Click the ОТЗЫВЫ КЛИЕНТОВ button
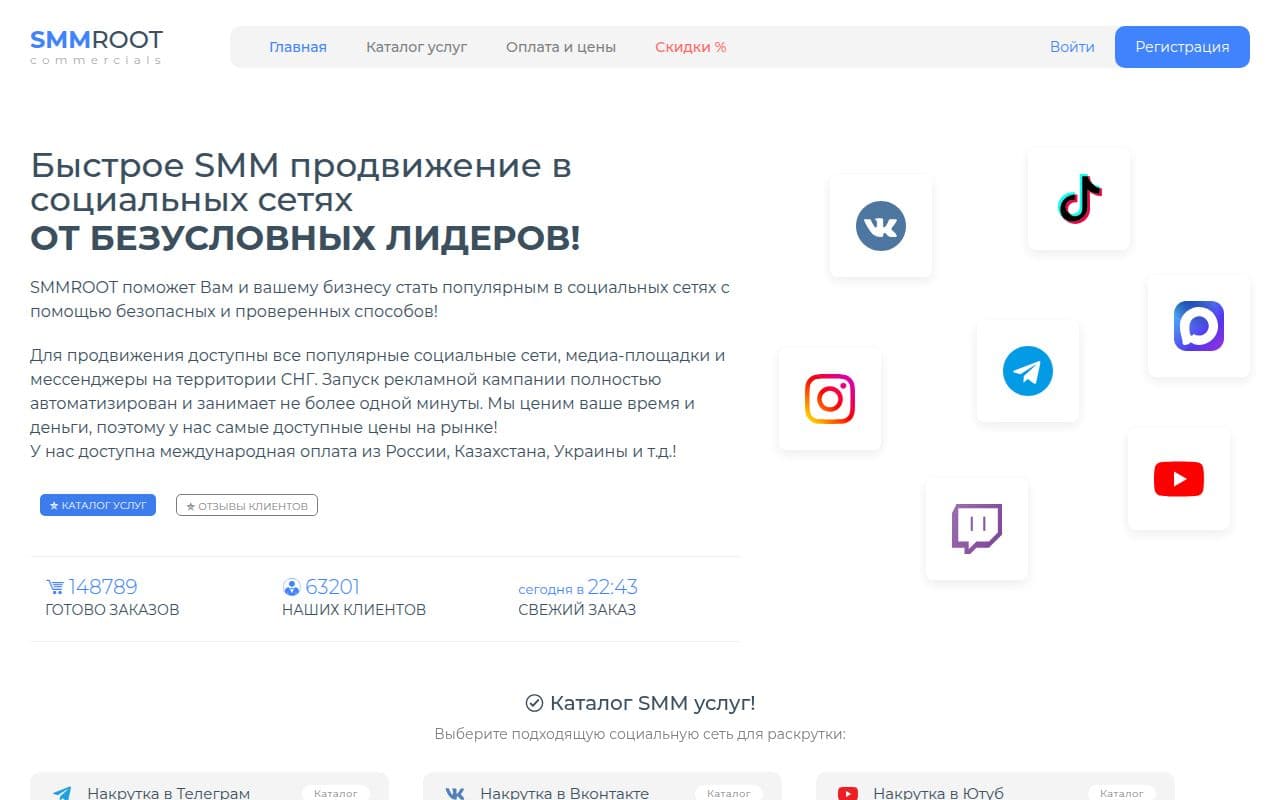This screenshot has width=1280, height=800. pyautogui.click(x=247, y=506)
